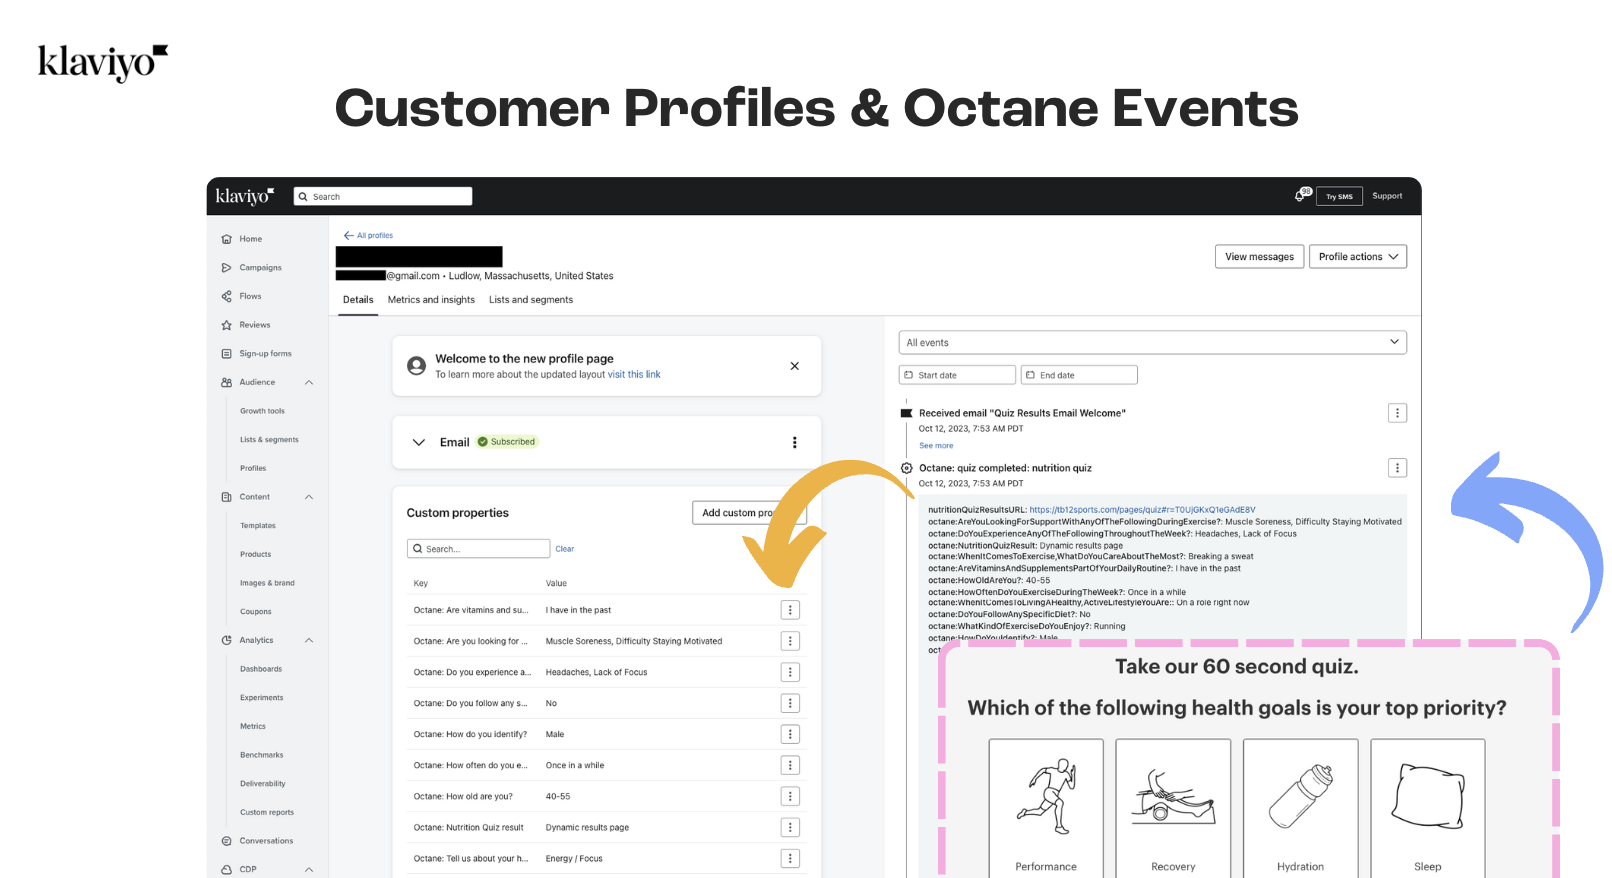This screenshot has width=1612, height=878.
Task: Click the 'visit this link' hyperlink
Action: tap(634, 375)
